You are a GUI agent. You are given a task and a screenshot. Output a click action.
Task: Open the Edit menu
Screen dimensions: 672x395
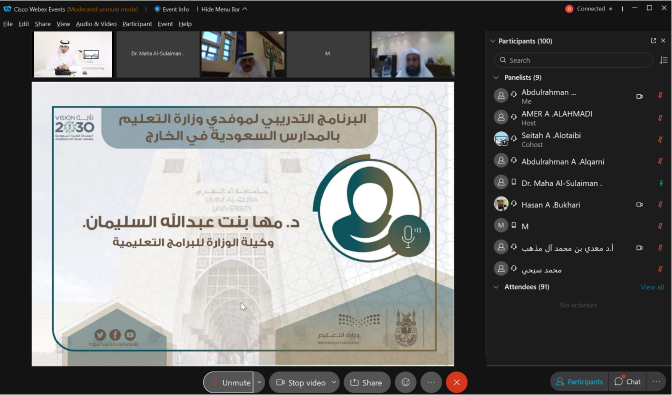24,24
